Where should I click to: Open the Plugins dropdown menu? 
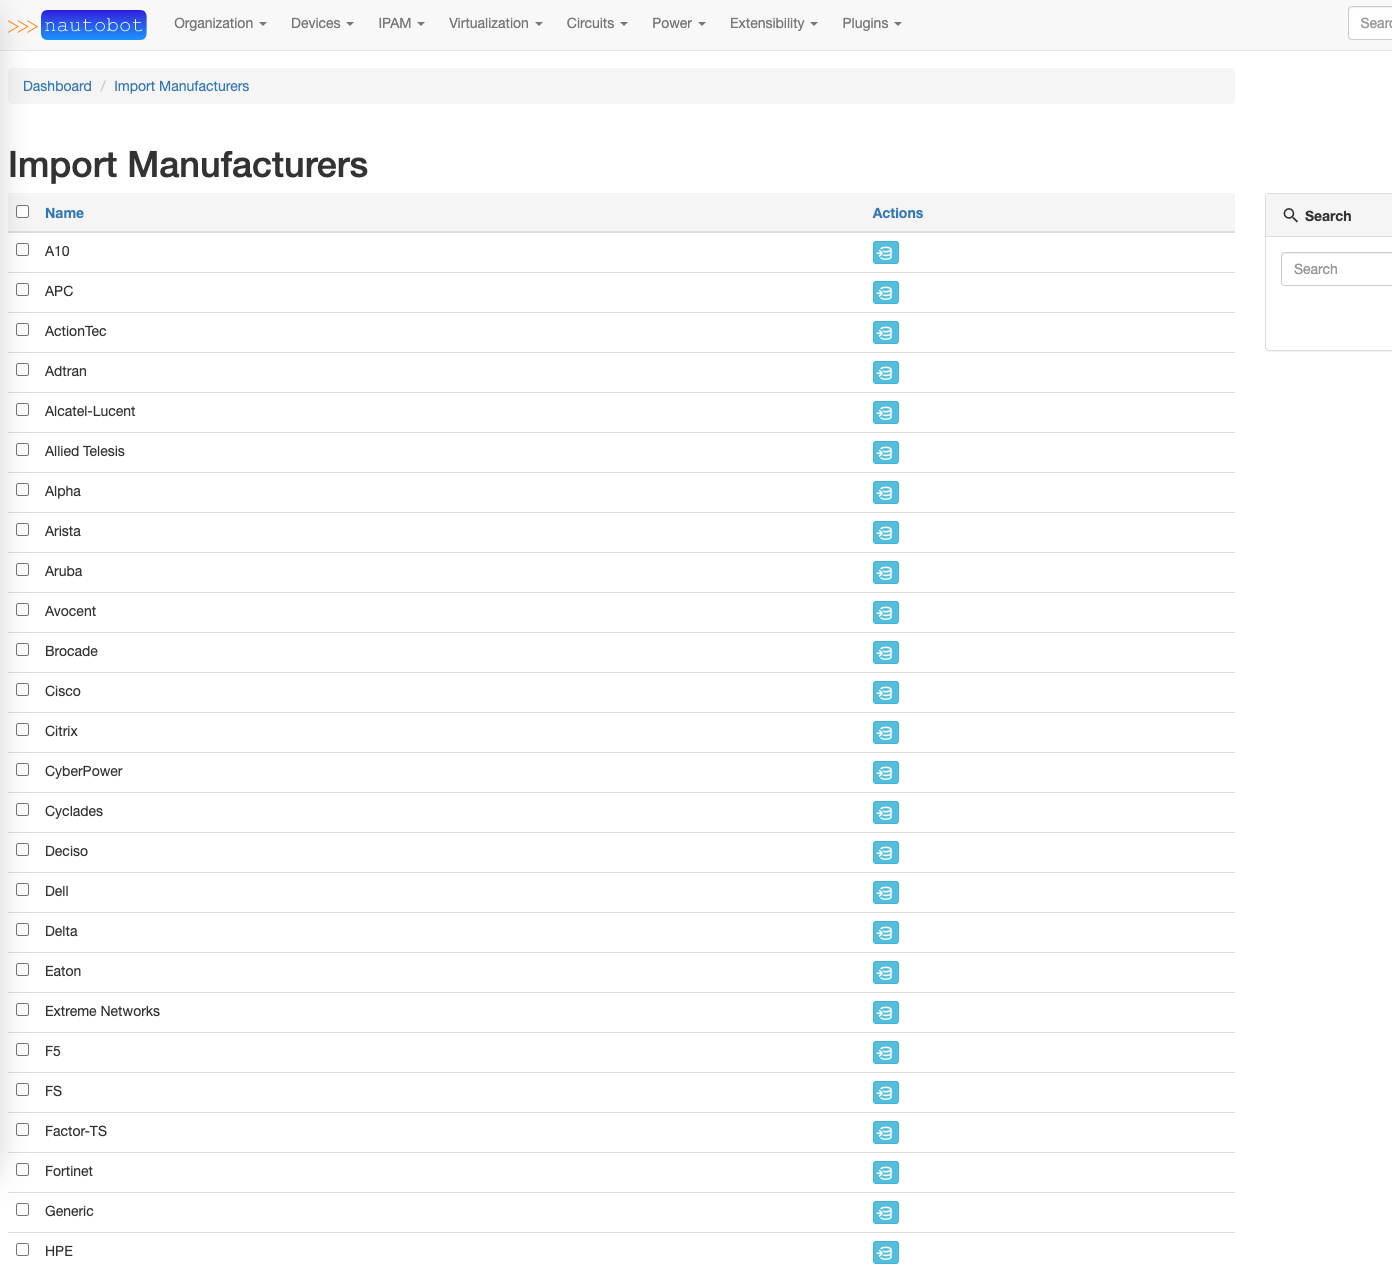coord(871,23)
